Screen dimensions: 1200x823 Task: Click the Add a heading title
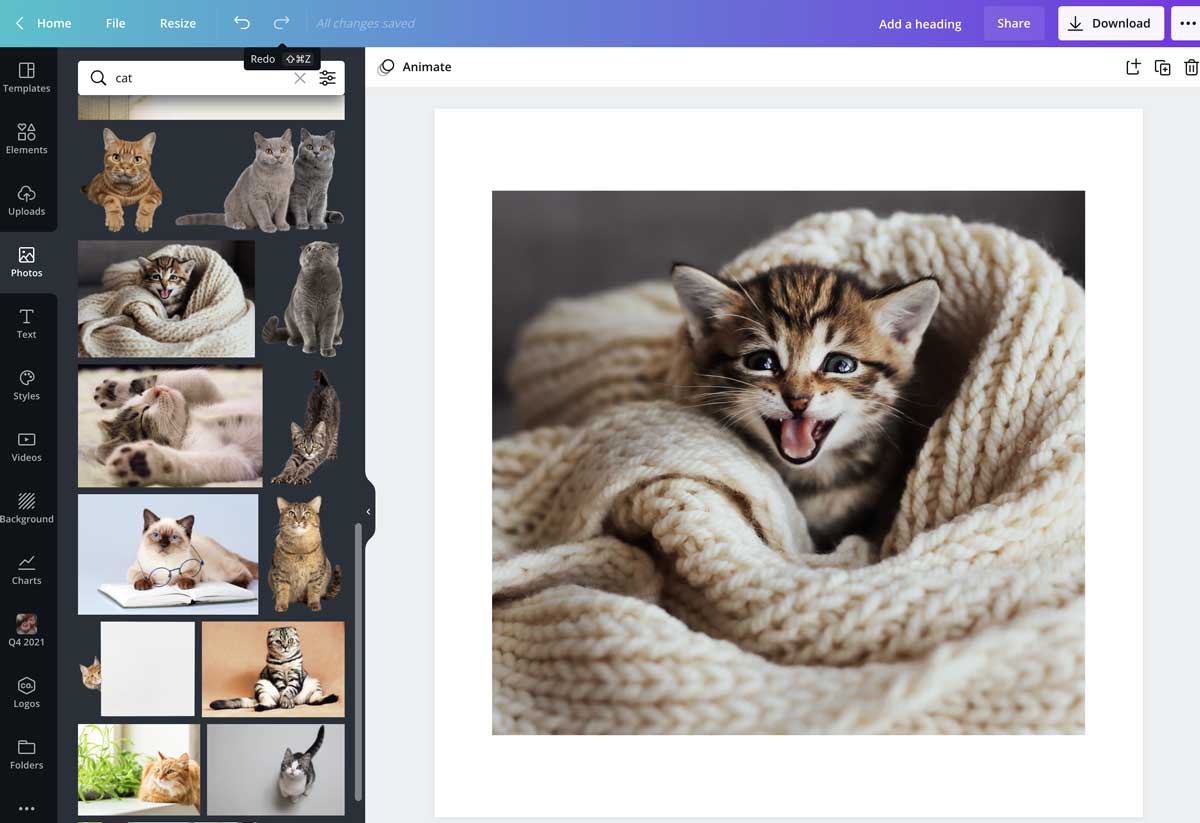point(920,24)
